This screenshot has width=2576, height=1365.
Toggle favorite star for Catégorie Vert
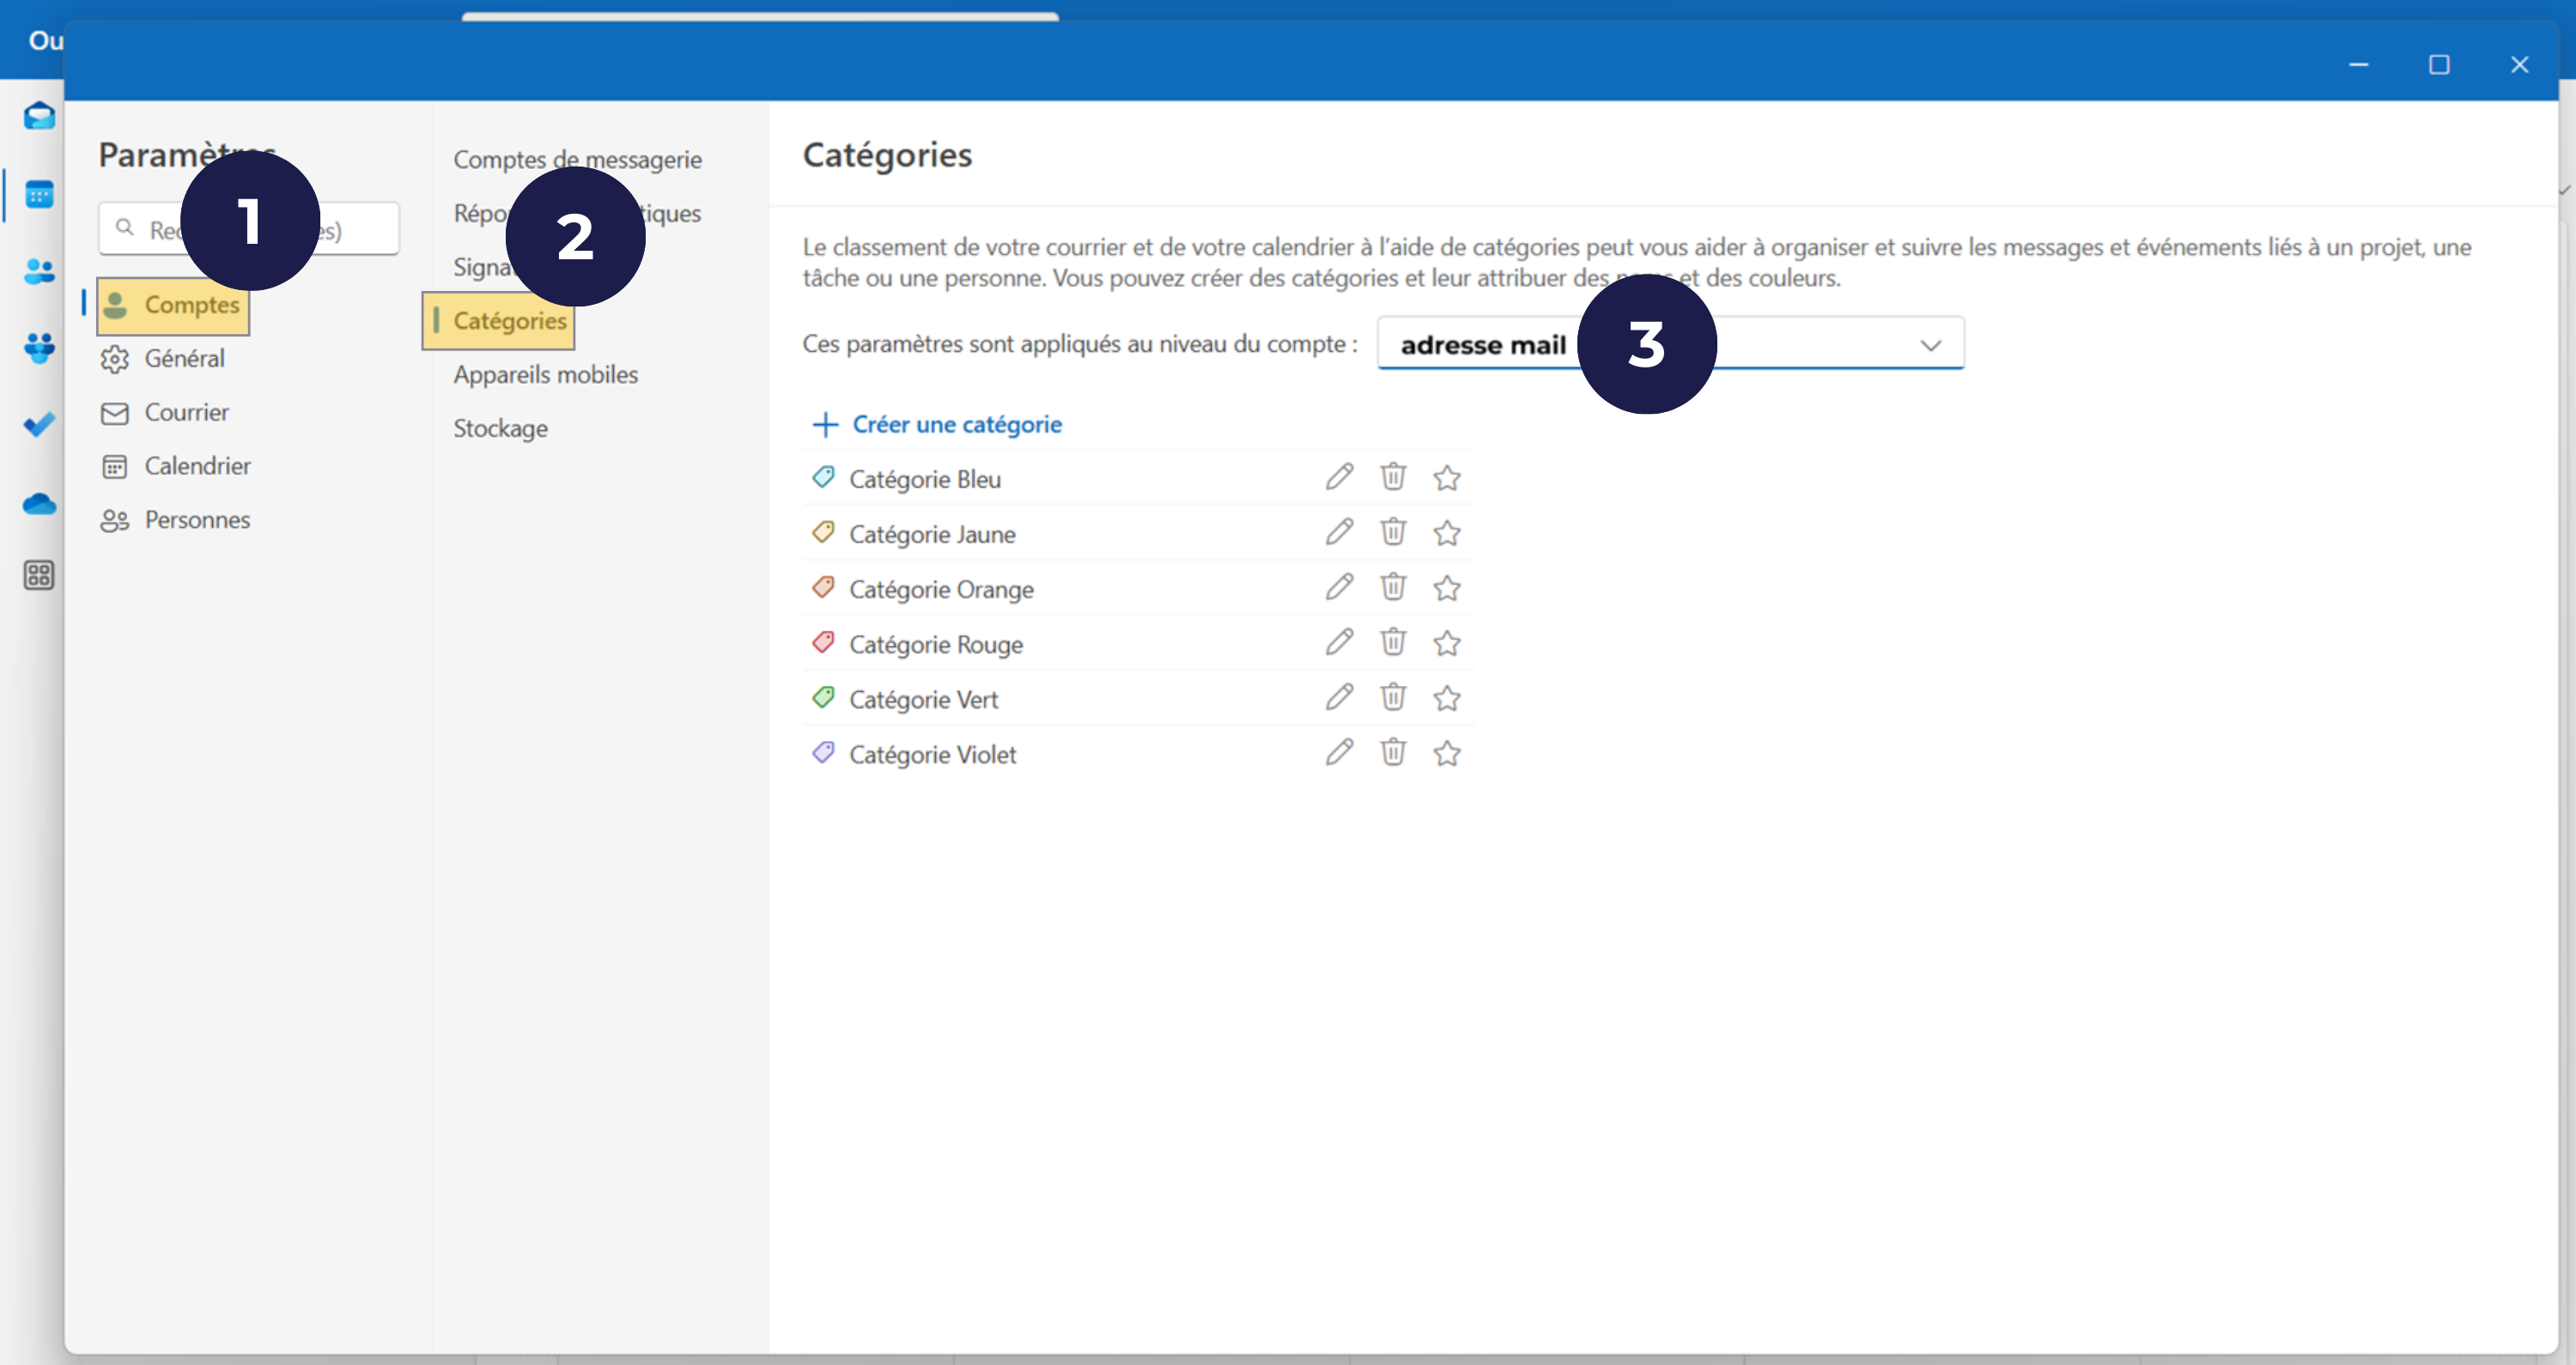click(x=1446, y=698)
